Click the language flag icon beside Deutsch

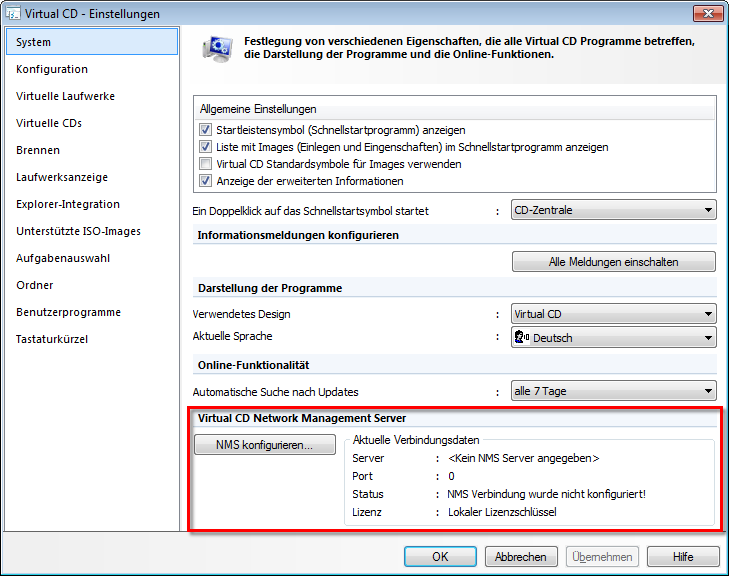pos(522,337)
